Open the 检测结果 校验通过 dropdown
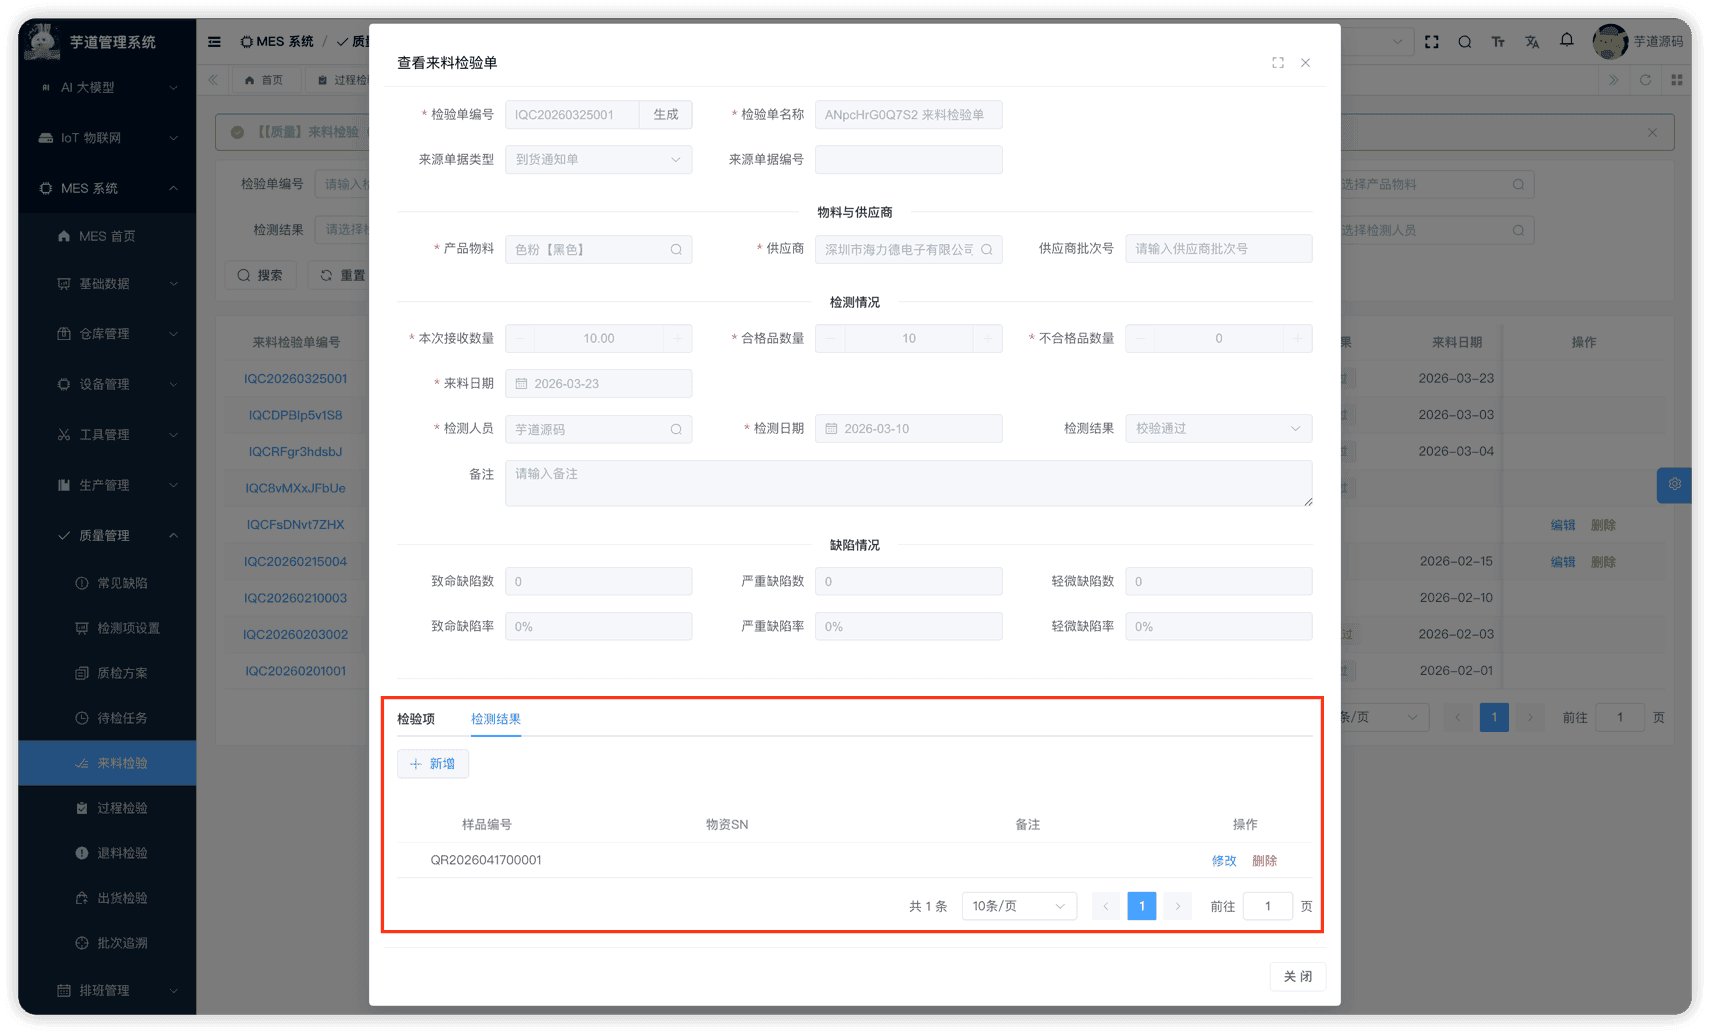The height and width of the screenshot is (1033, 1710). pyautogui.click(x=1217, y=429)
